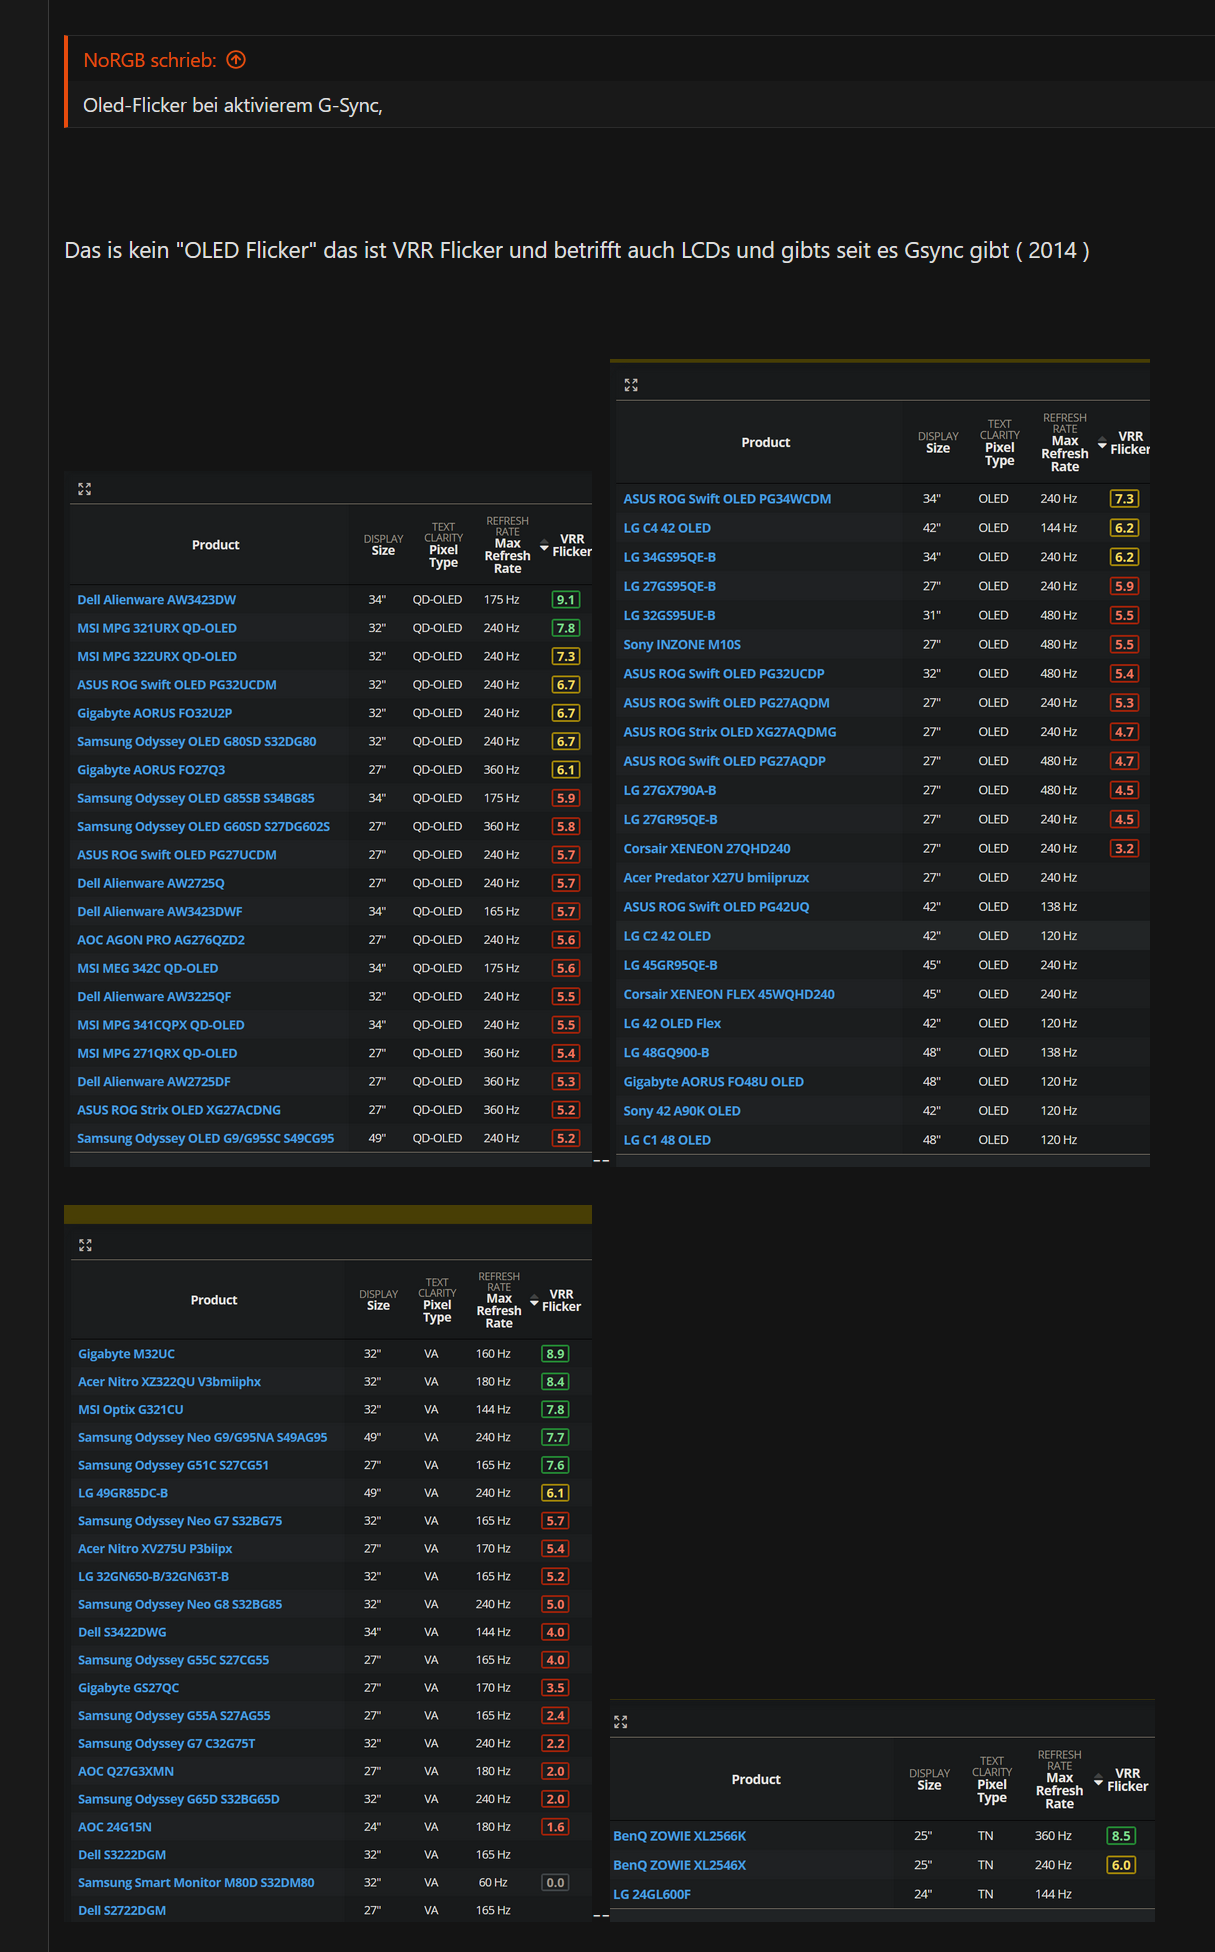Open LG C2 42 OLED link
This screenshot has width=1215, height=1952.
pyautogui.click(x=667, y=936)
